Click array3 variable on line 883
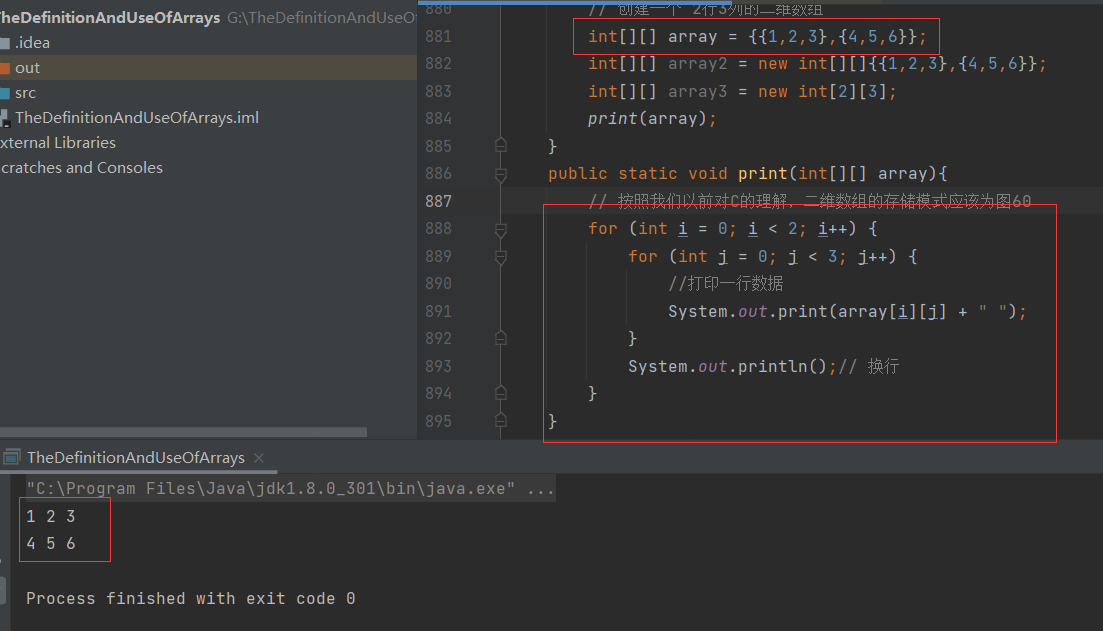The image size is (1103, 631). tap(697, 91)
